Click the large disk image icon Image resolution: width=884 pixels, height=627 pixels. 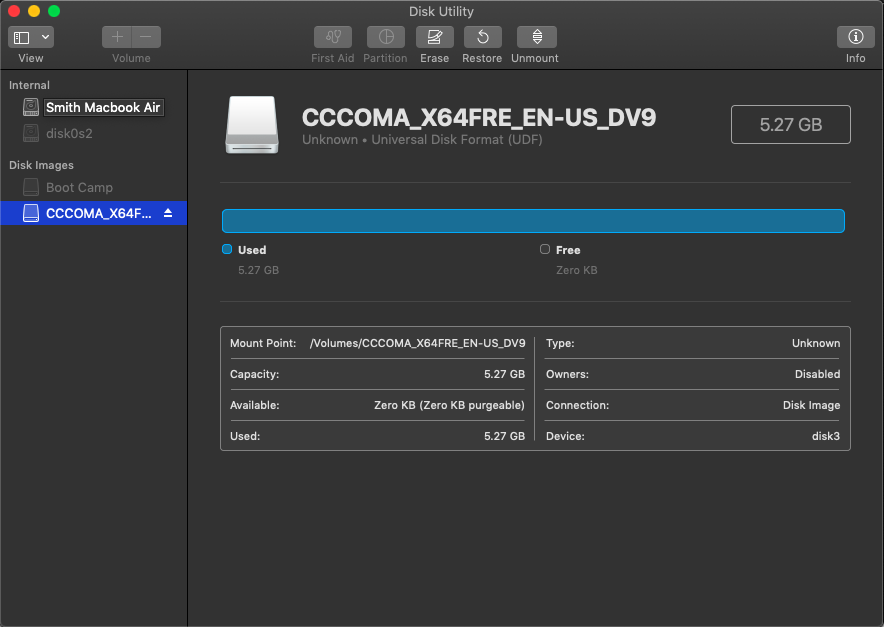pos(252,125)
